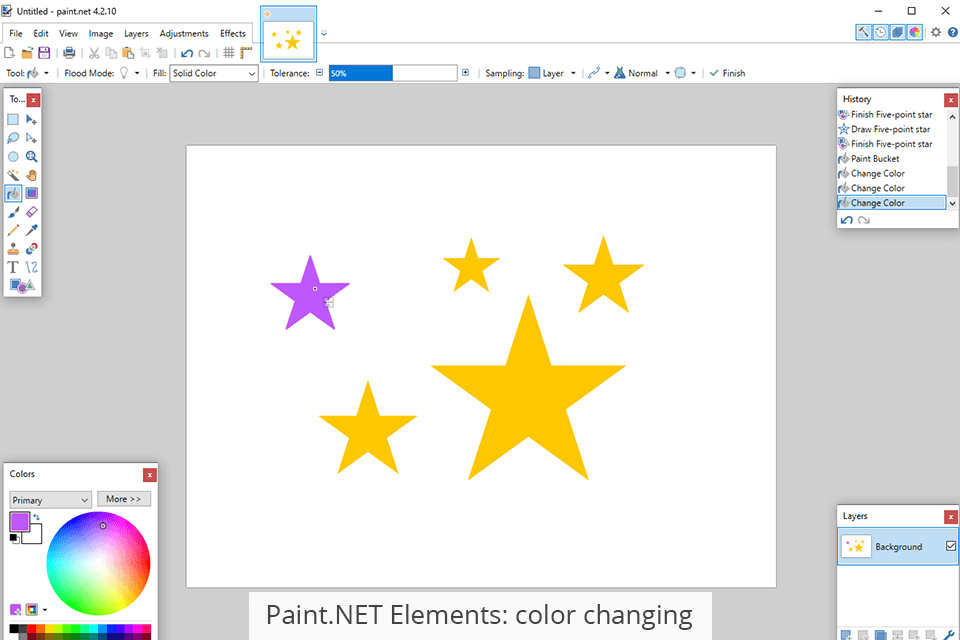960x640 pixels.
Task: Click the Tolerance 50% slider bar
Action: coord(393,73)
